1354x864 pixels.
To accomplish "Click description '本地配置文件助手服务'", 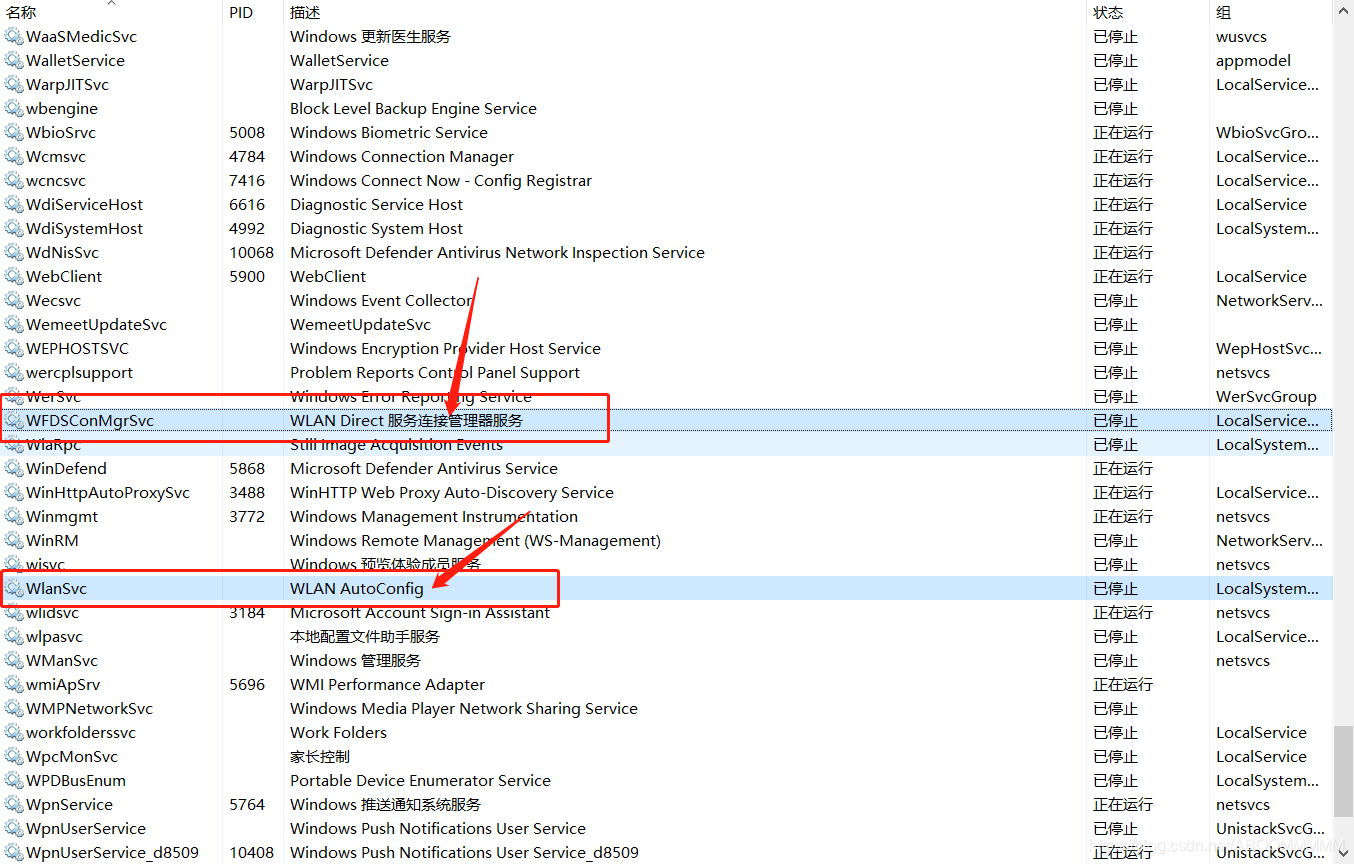I will (365, 636).
